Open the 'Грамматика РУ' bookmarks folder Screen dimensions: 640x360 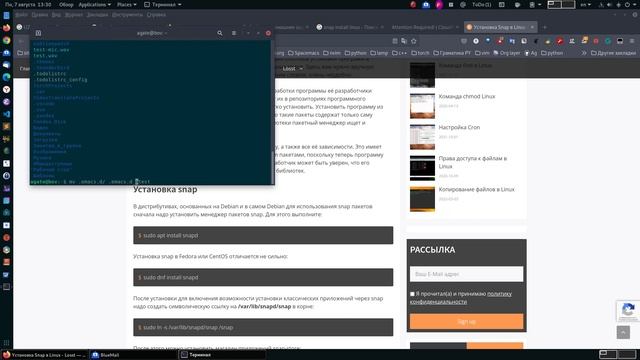452,53
